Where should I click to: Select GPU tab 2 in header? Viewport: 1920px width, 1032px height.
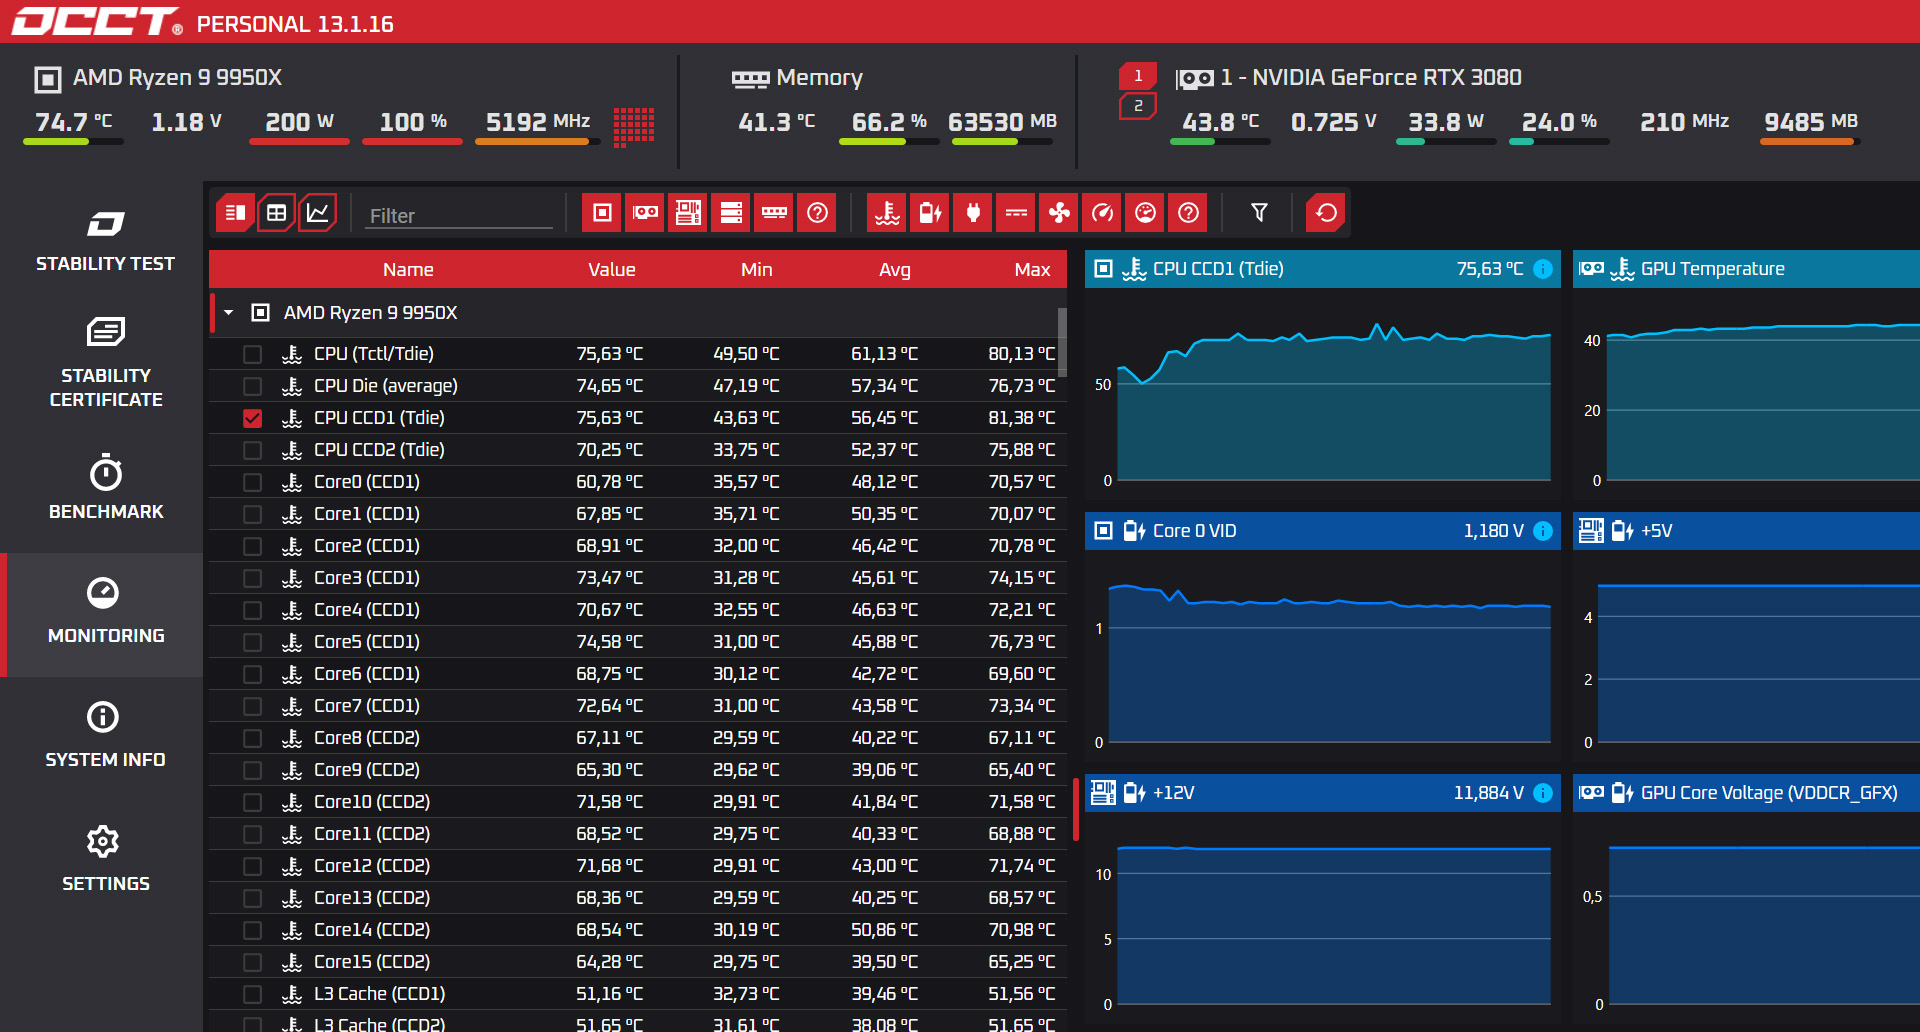click(x=1138, y=106)
